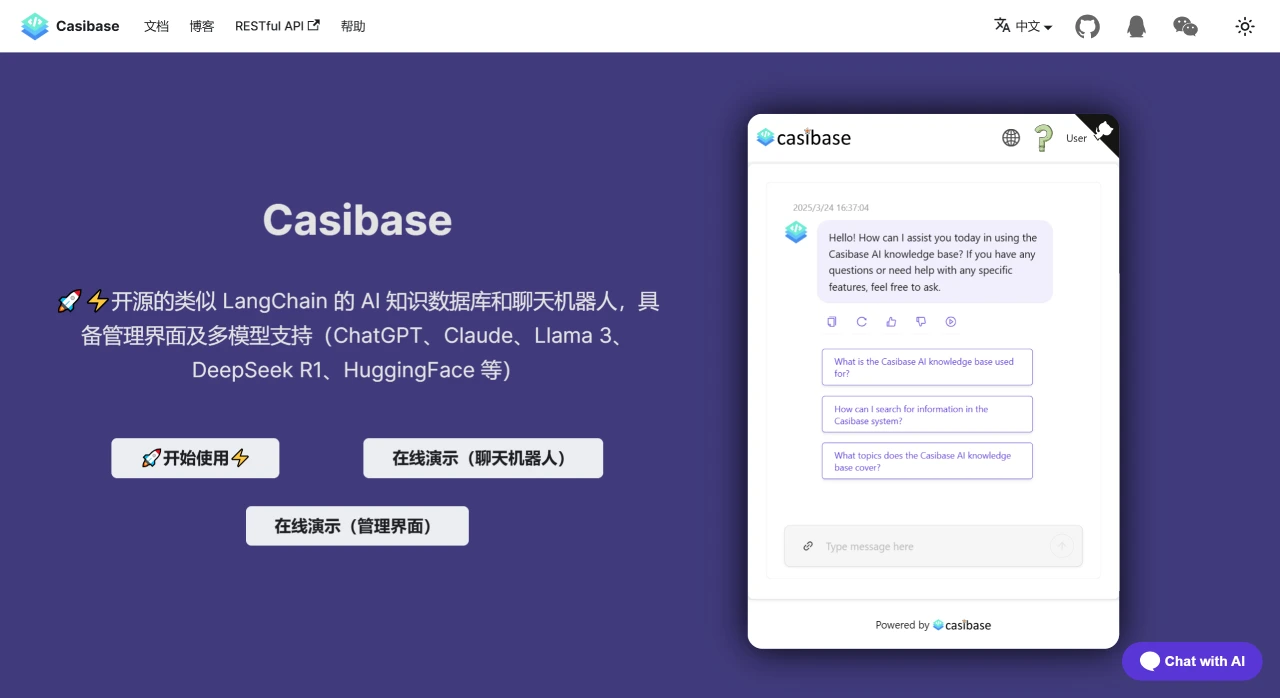Toggle the light/dark theme sun icon

(1245, 27)
